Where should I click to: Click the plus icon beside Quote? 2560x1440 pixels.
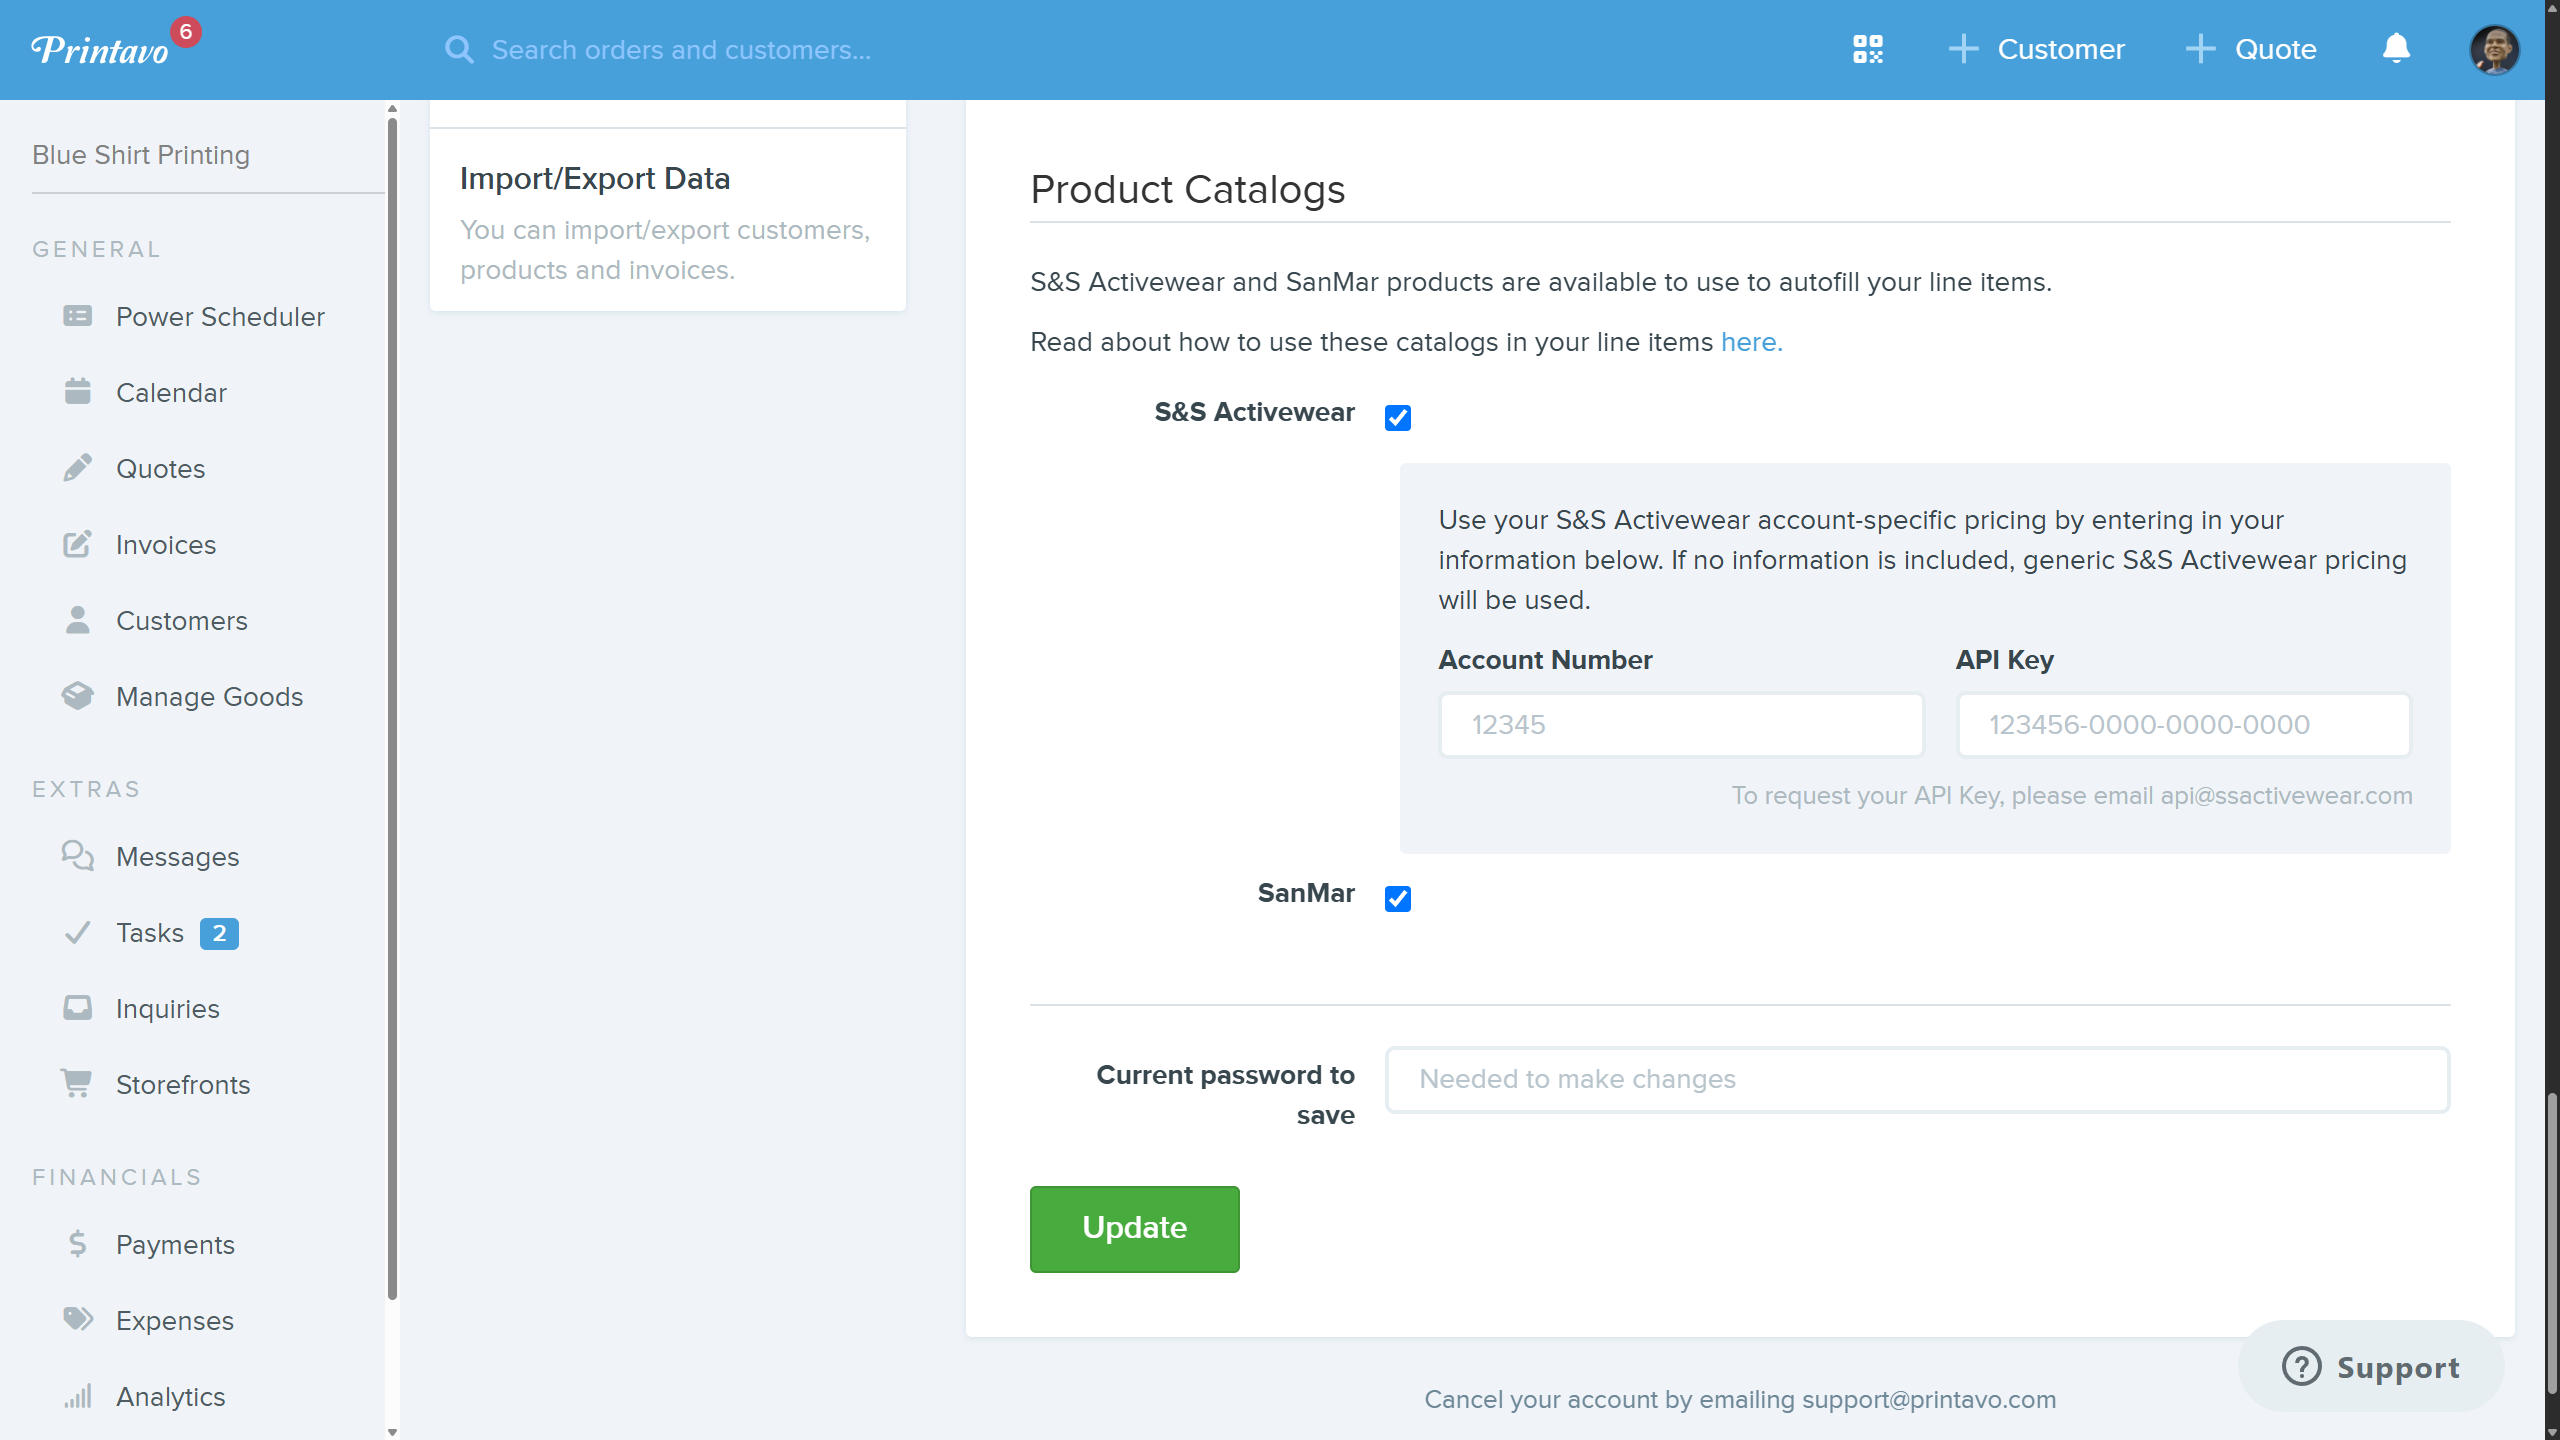pos(2200,49)
